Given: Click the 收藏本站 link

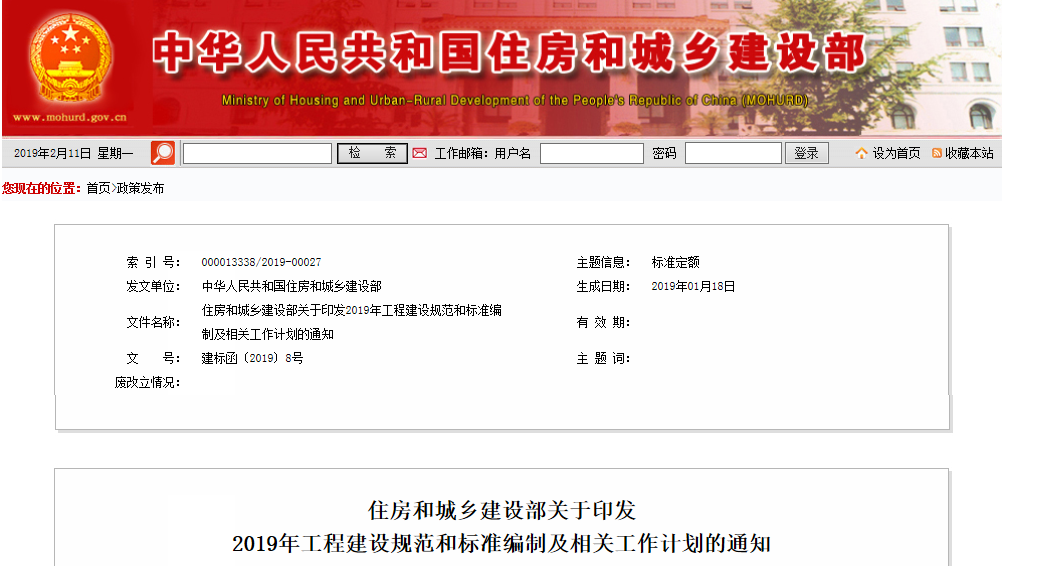Looking at the screenshot, I should [x=969, y=153].
